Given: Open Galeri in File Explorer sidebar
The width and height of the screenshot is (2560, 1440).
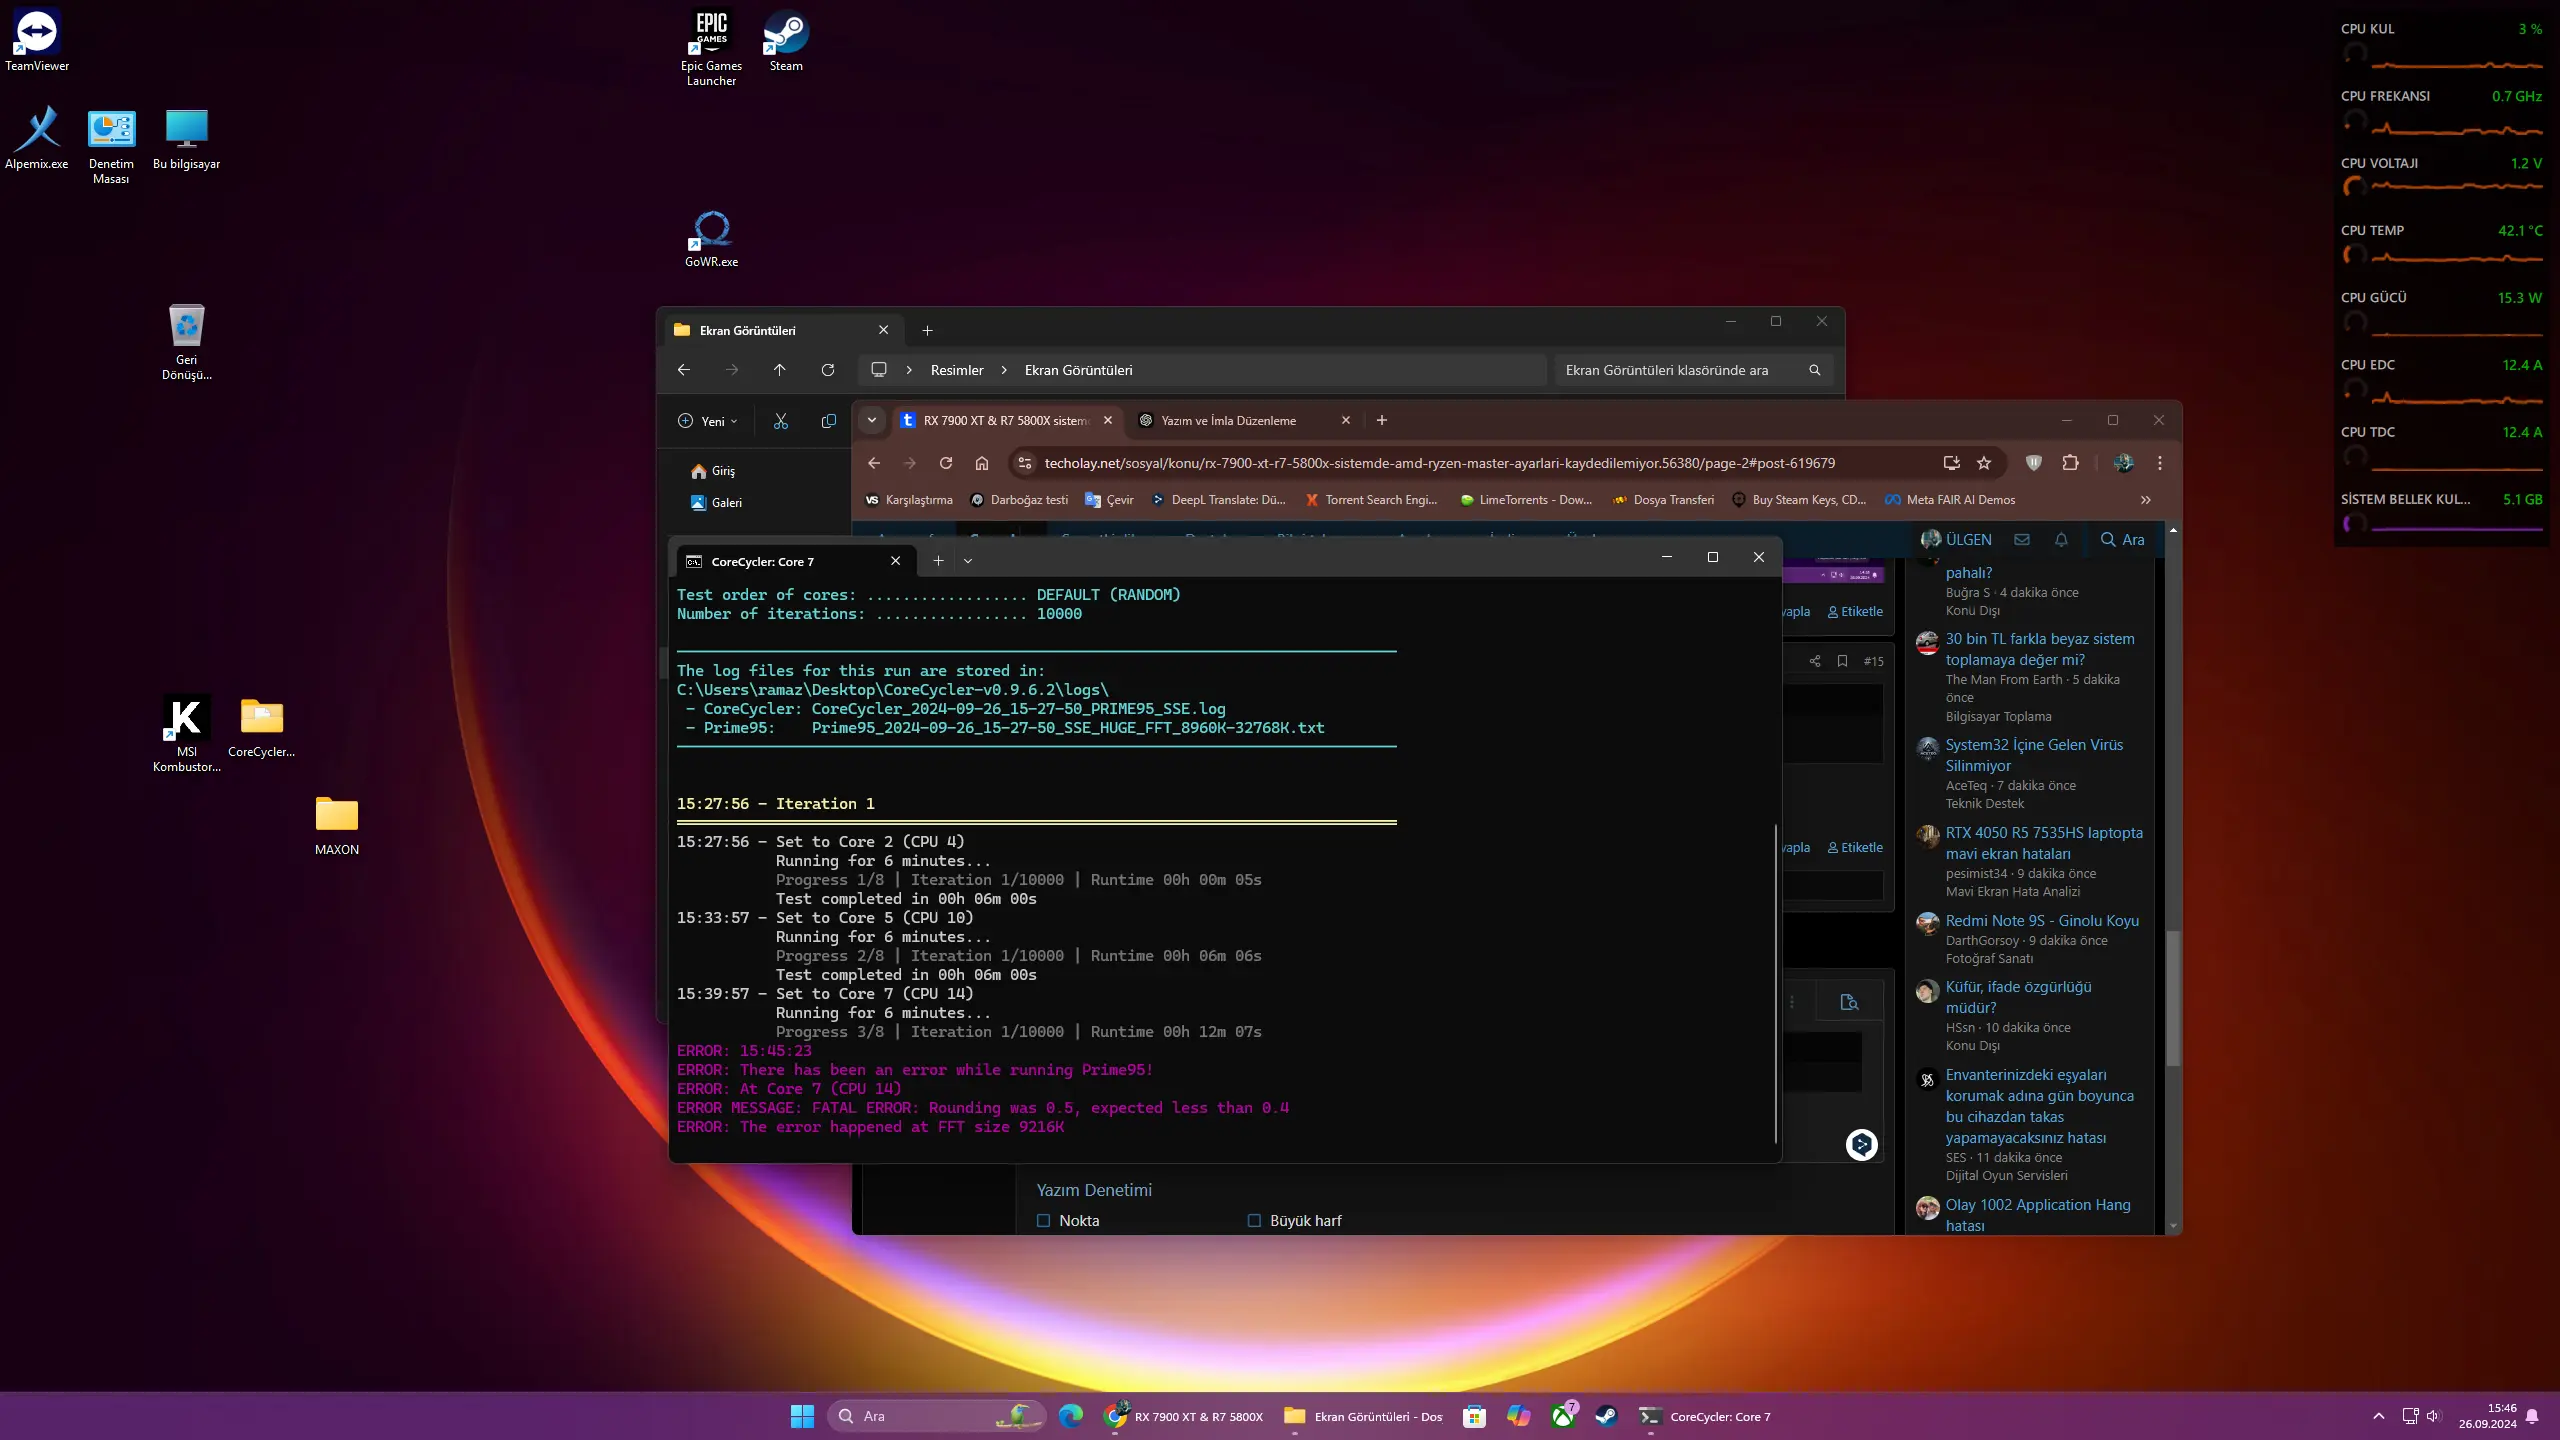Looking at the screenshot, I should pyautogui.click(x=716, y=503).
